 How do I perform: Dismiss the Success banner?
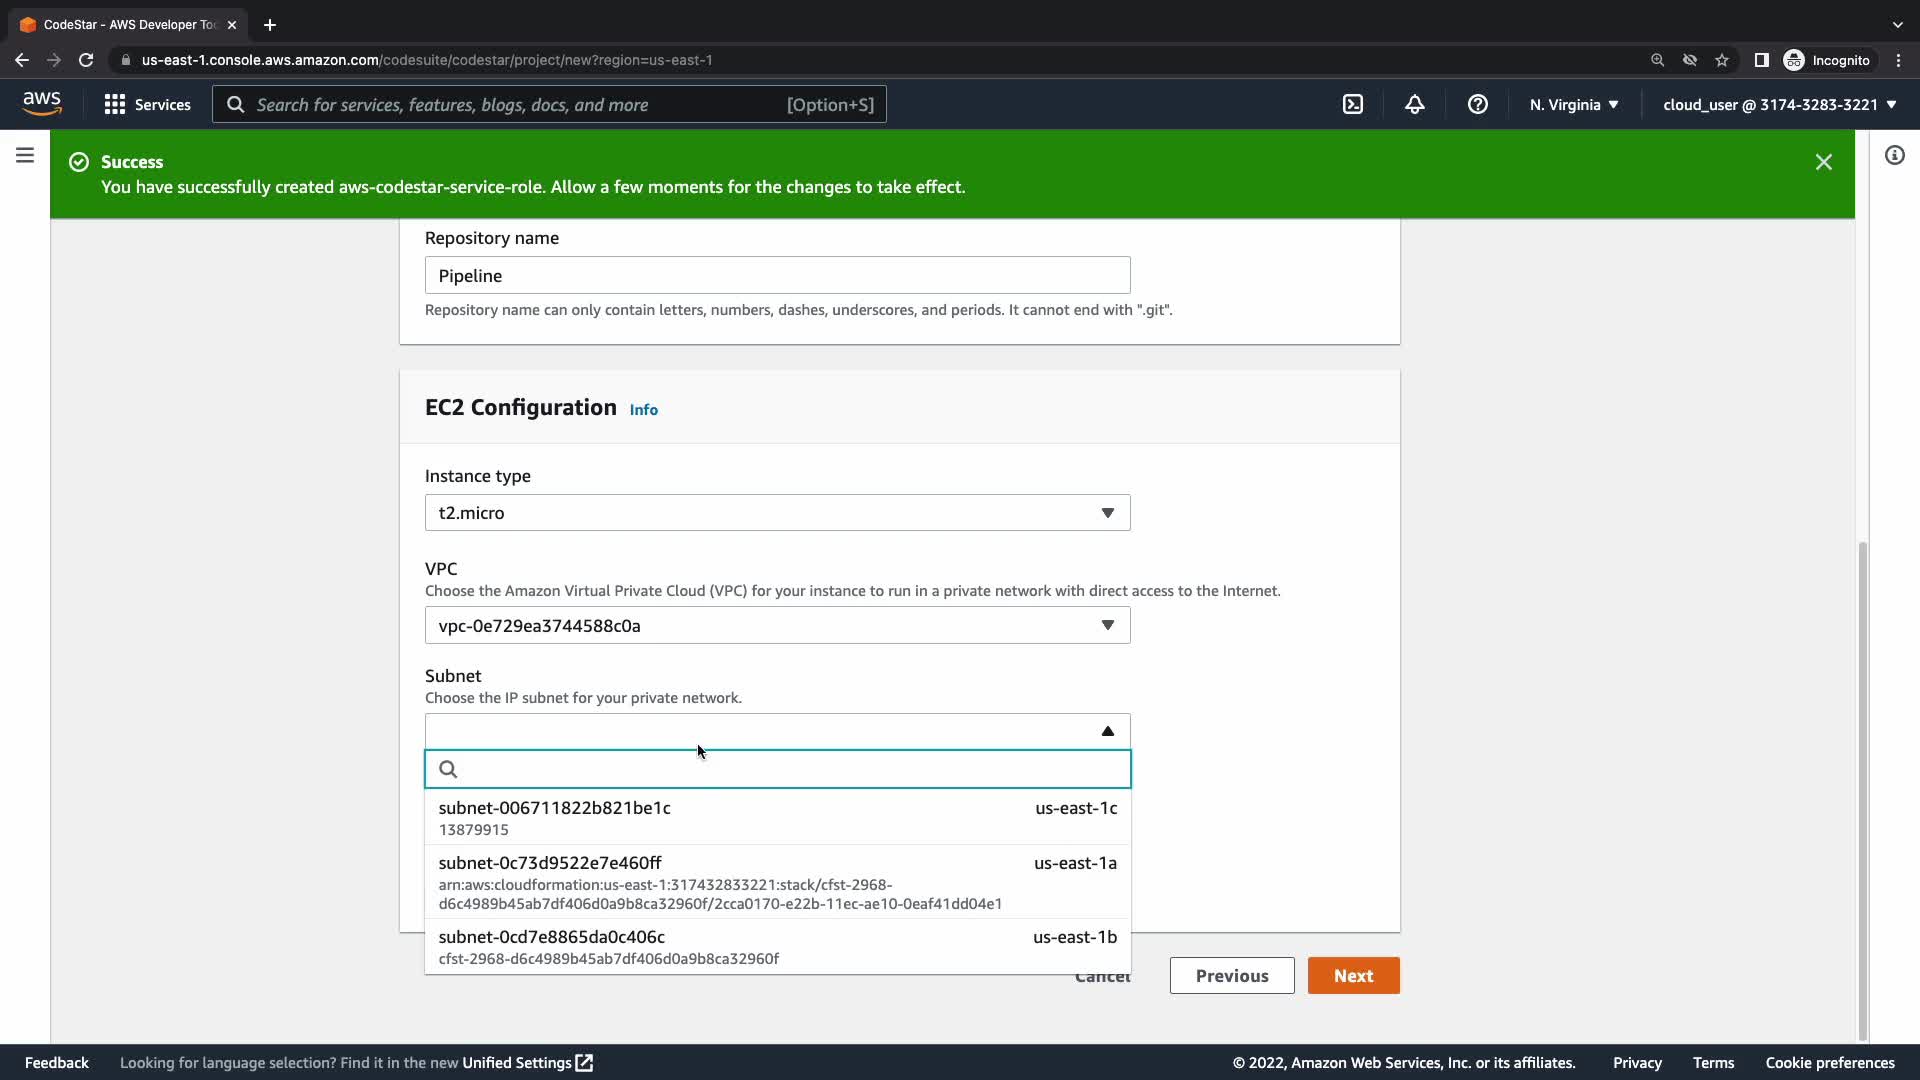click(x=1823, y=162)
